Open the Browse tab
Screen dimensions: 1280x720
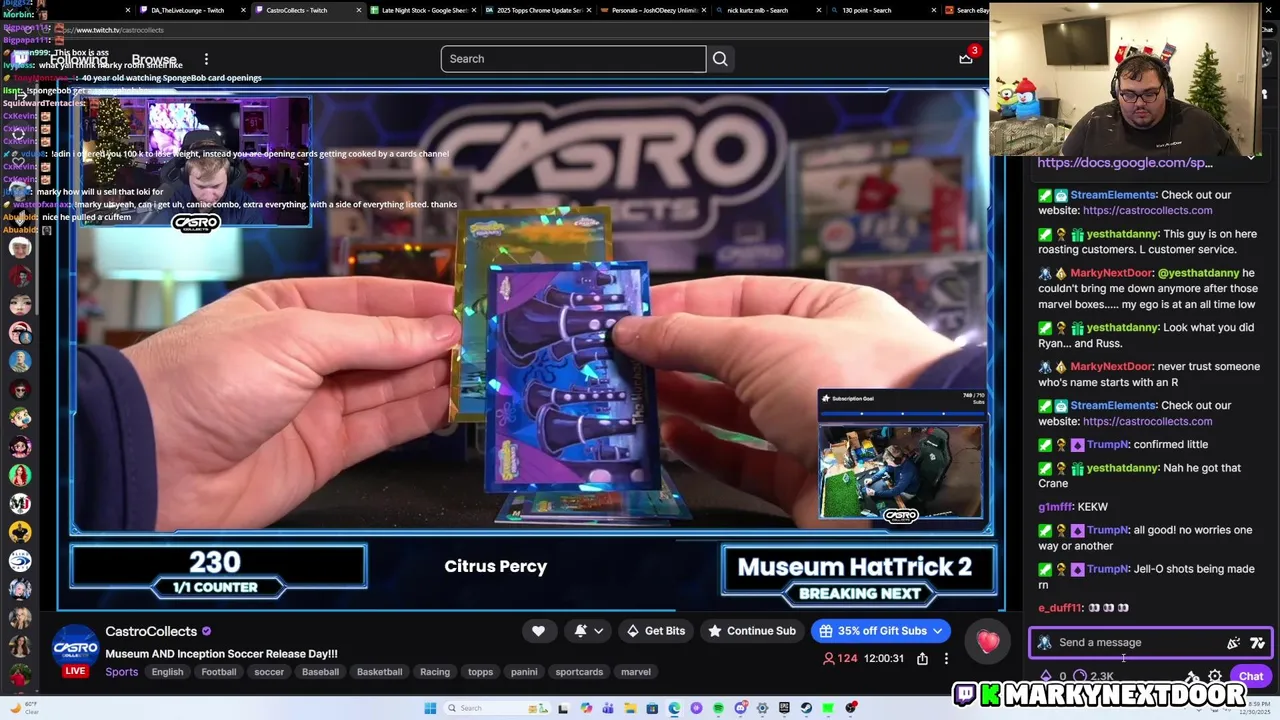pos(154,60)
